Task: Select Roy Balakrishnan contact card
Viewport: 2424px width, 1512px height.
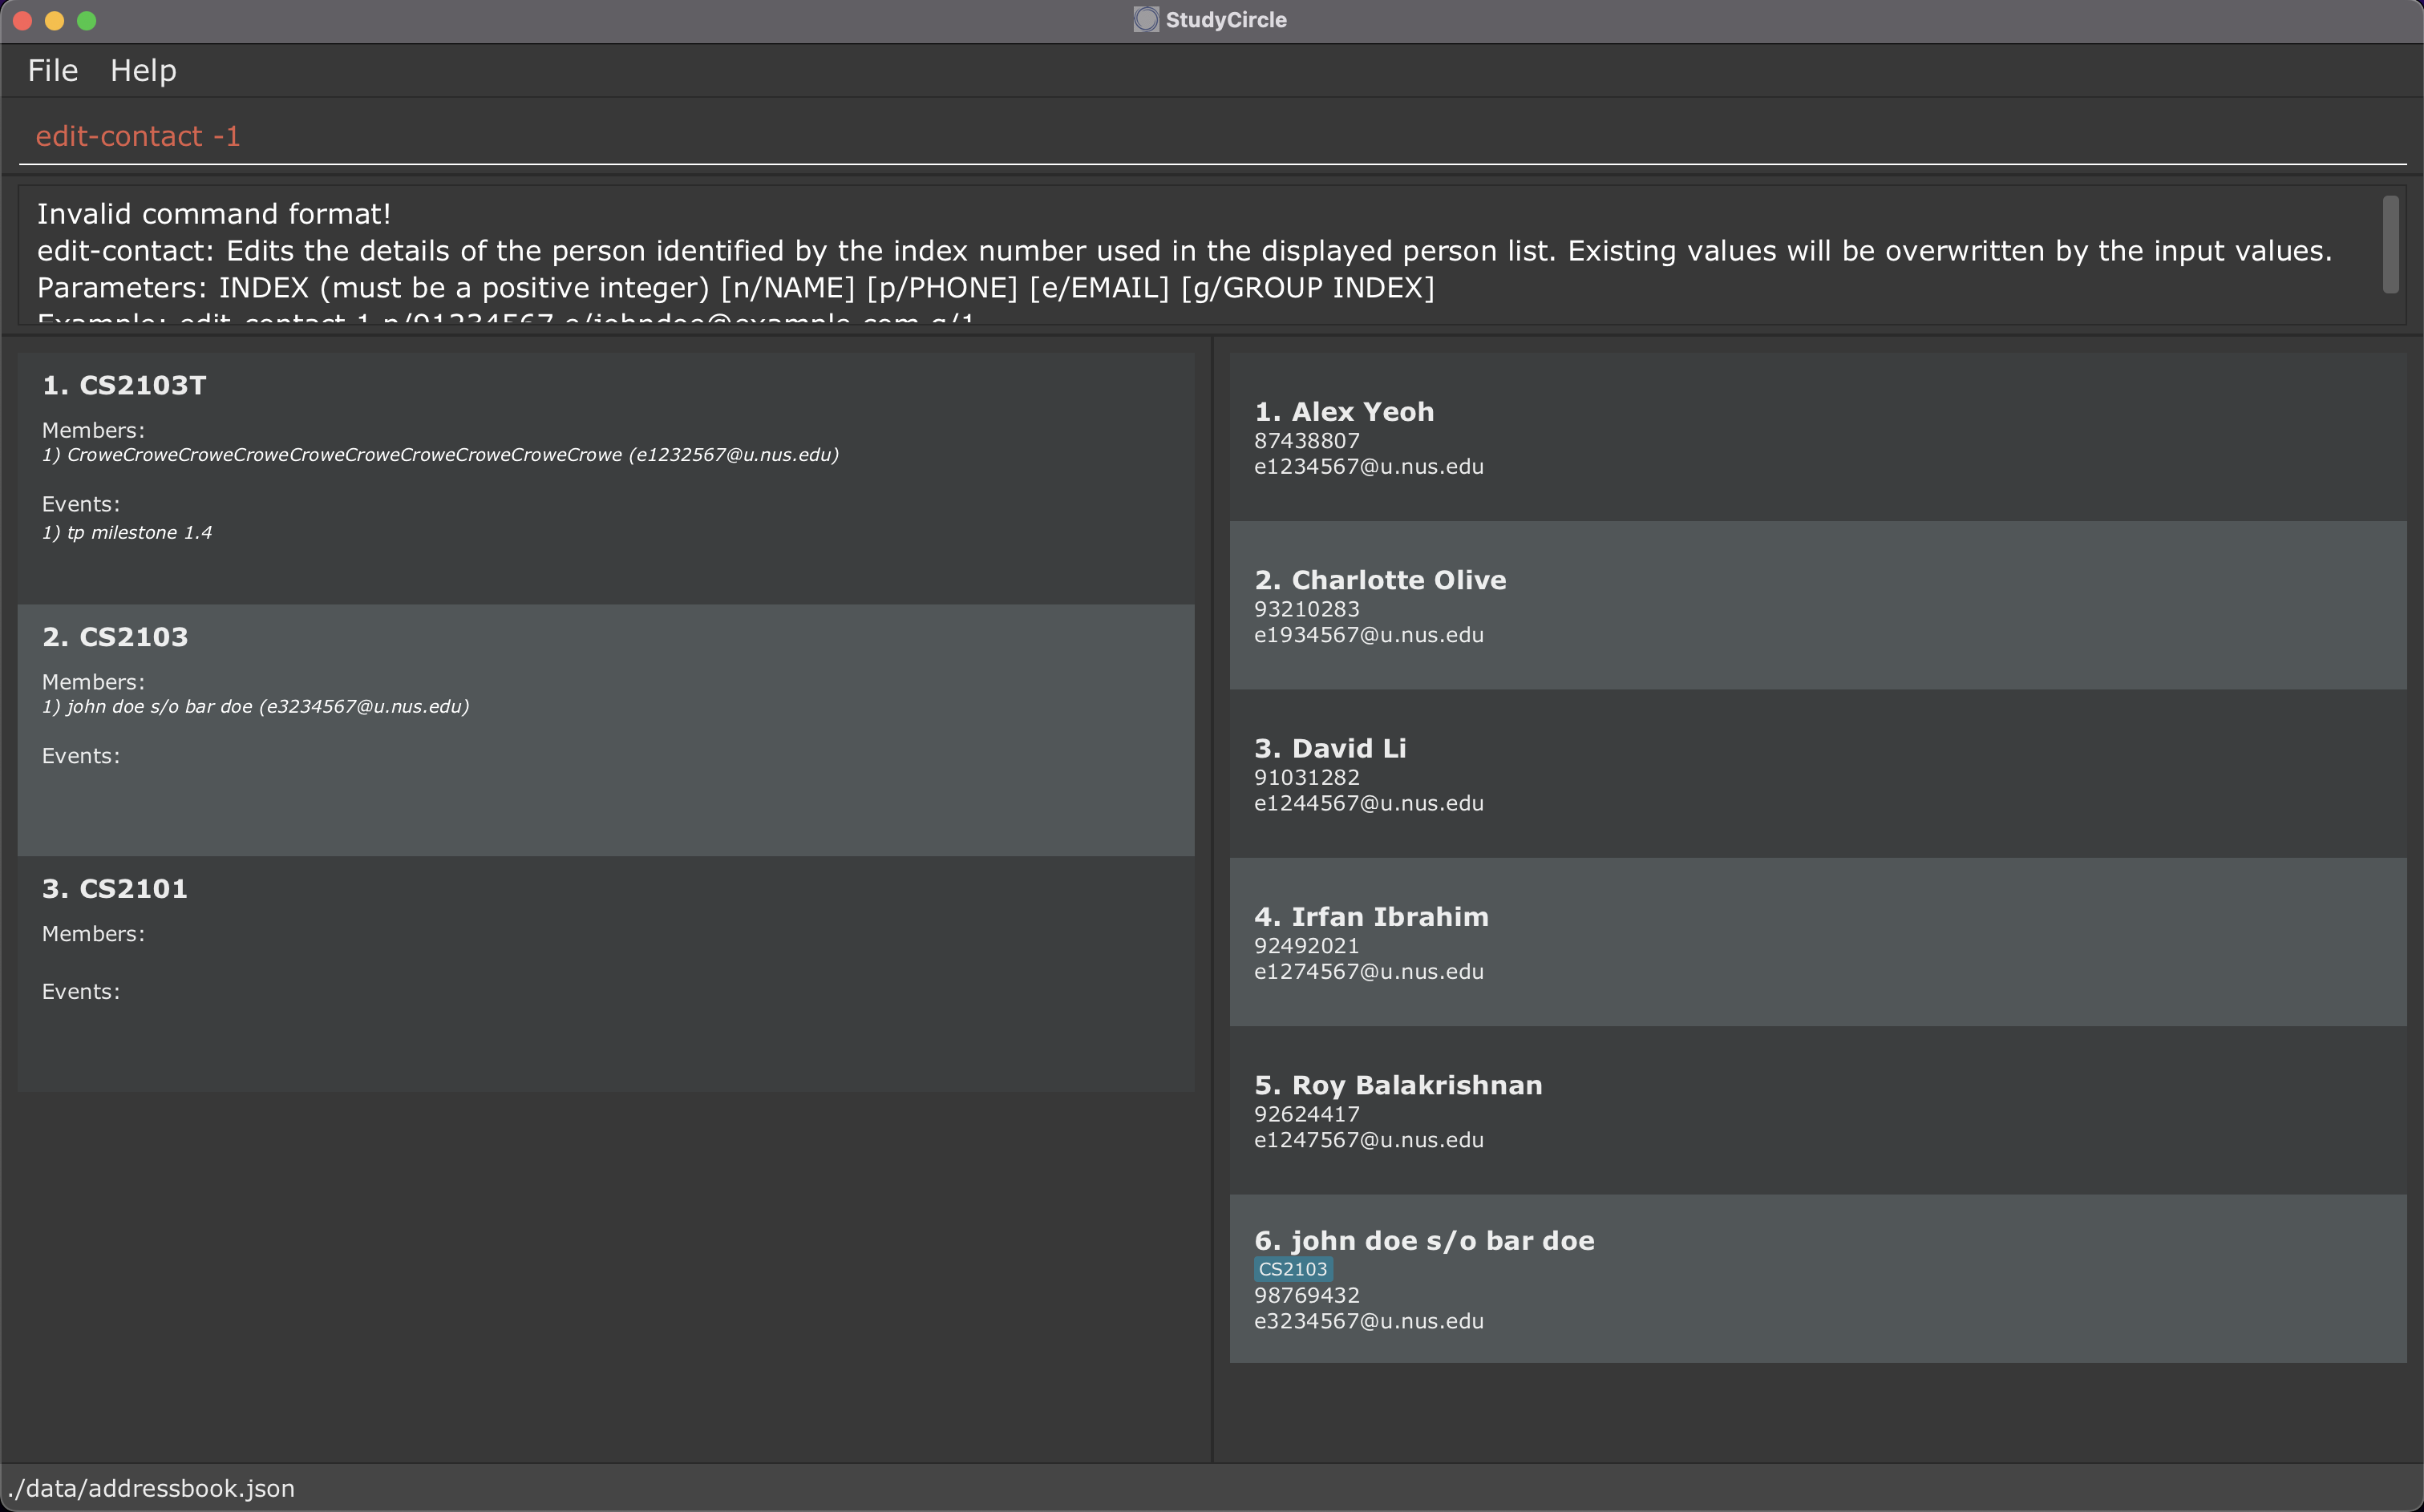Action: pyautogui.click(x=1817, y=1110)
